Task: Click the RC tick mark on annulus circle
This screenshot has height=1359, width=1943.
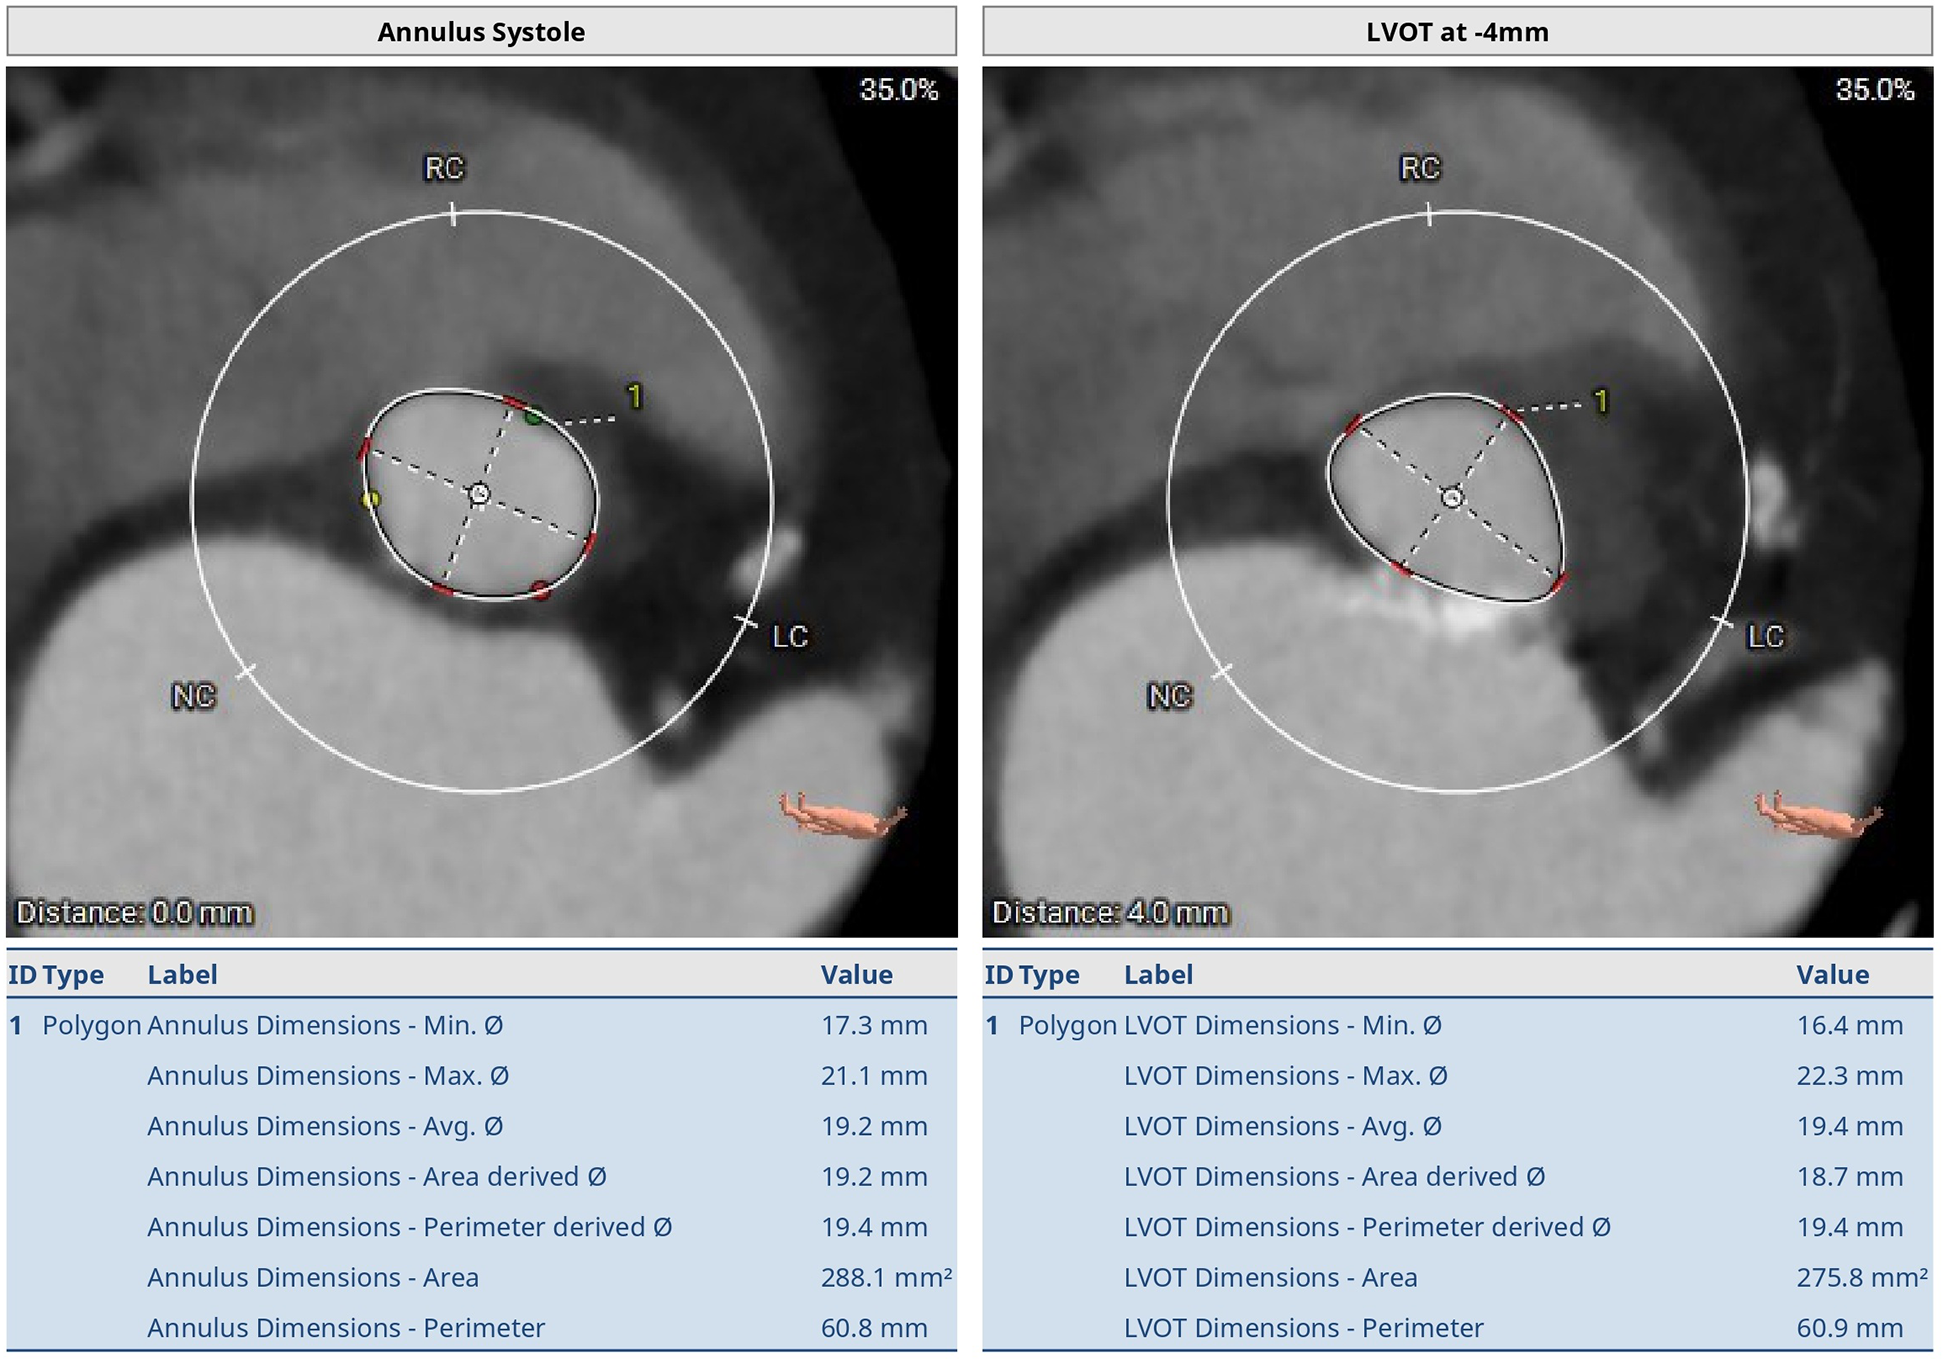Action: 453,214
